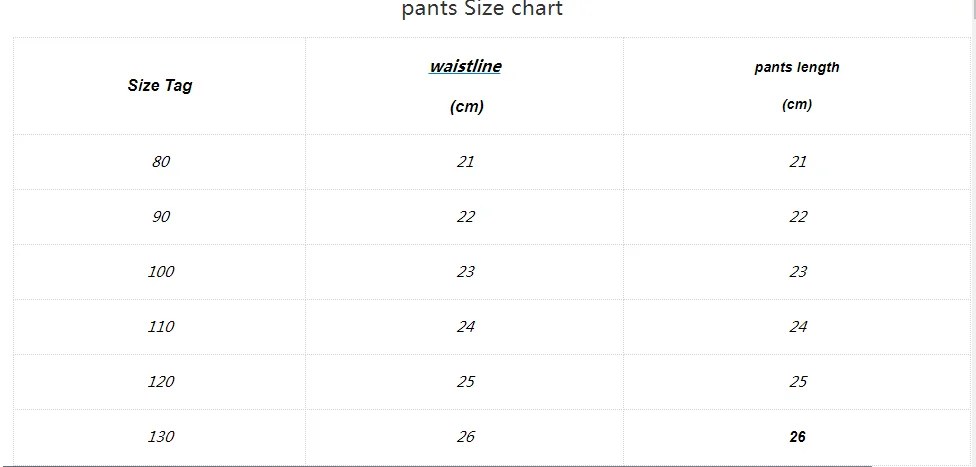Screen dimensions: 976x467
Task: Select waistline value 24
Action: tap(465, 326)
